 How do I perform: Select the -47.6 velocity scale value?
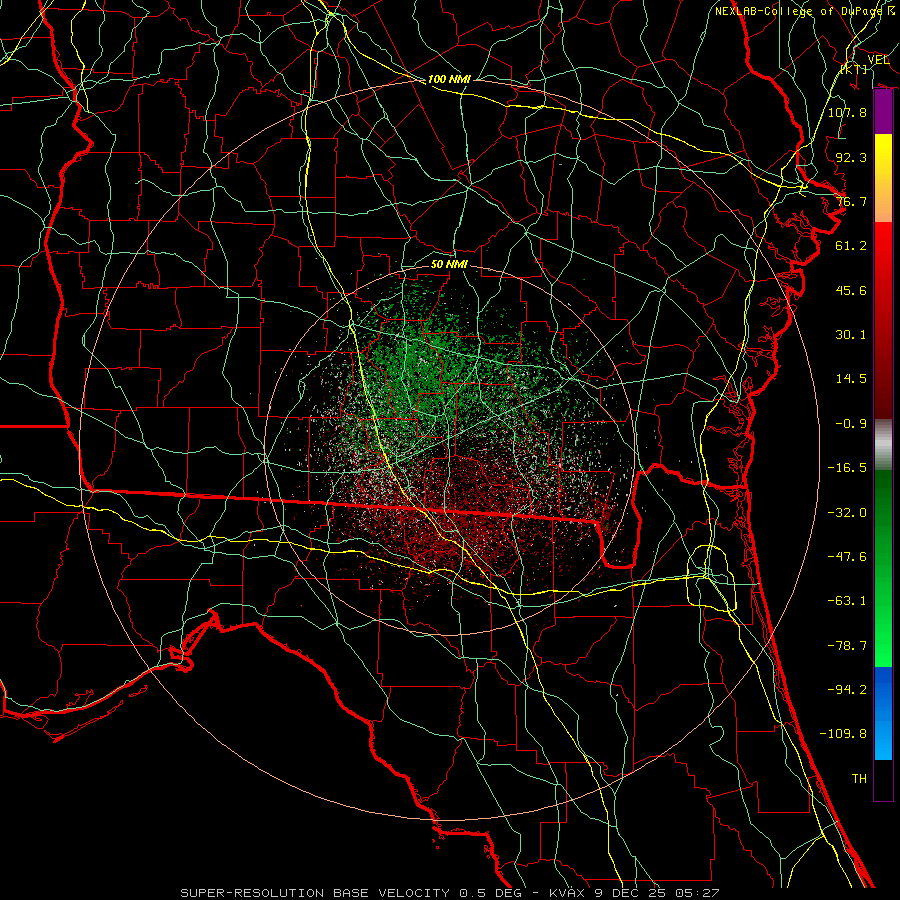(847, 557)
